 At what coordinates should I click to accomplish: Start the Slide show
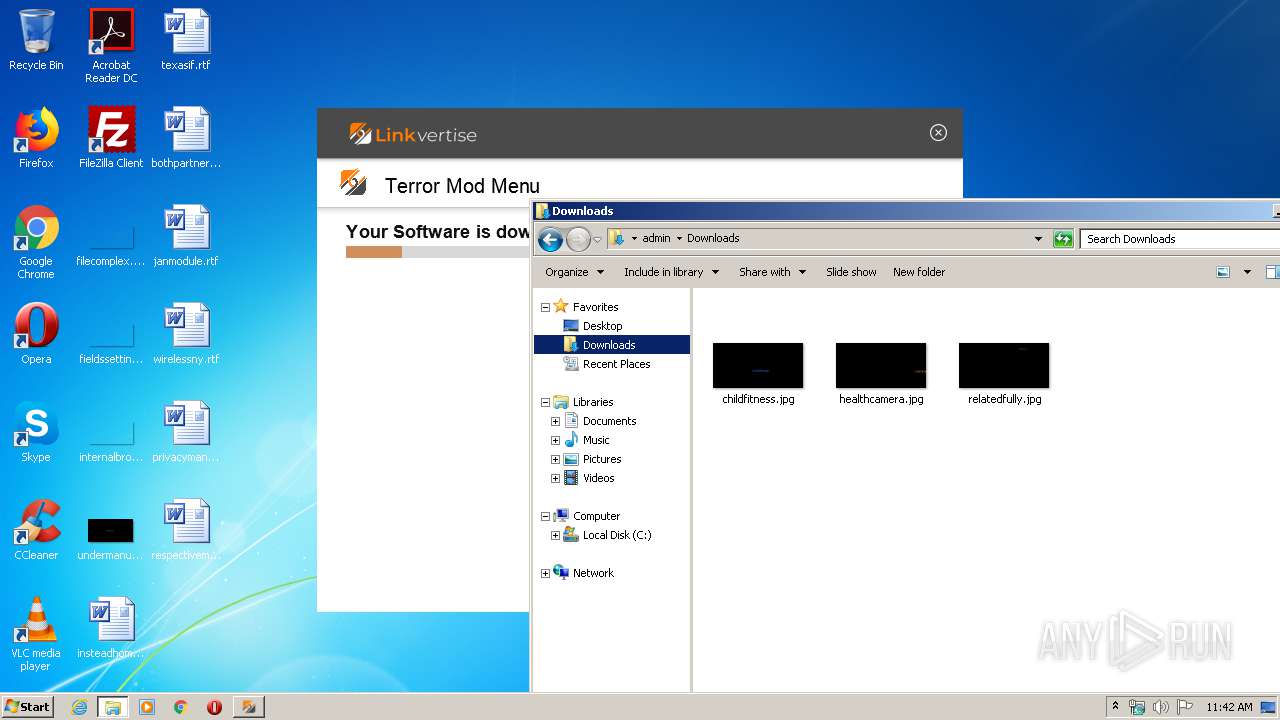point(851,272)
